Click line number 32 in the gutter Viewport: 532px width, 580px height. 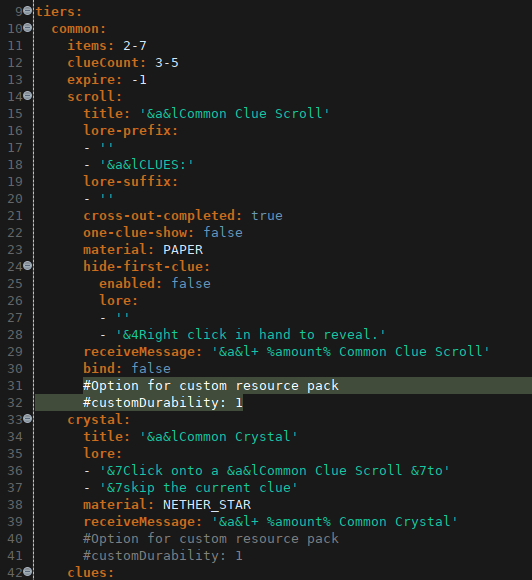tap(15, 403)
